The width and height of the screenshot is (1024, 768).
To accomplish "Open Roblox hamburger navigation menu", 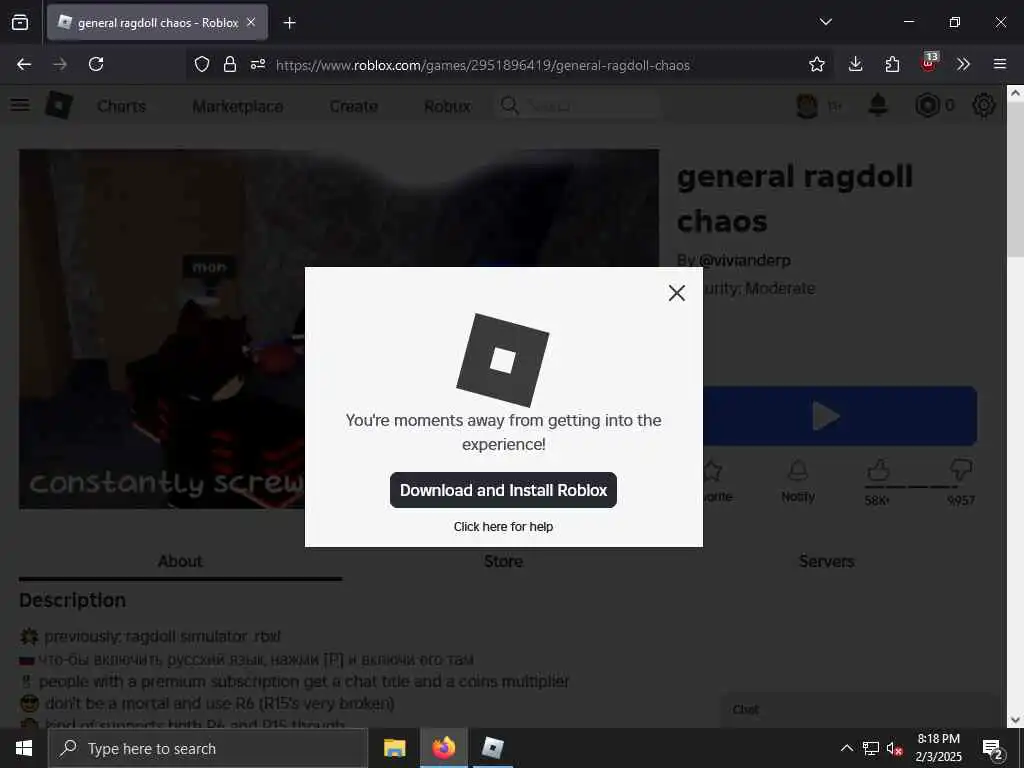I will coord(20,104).
